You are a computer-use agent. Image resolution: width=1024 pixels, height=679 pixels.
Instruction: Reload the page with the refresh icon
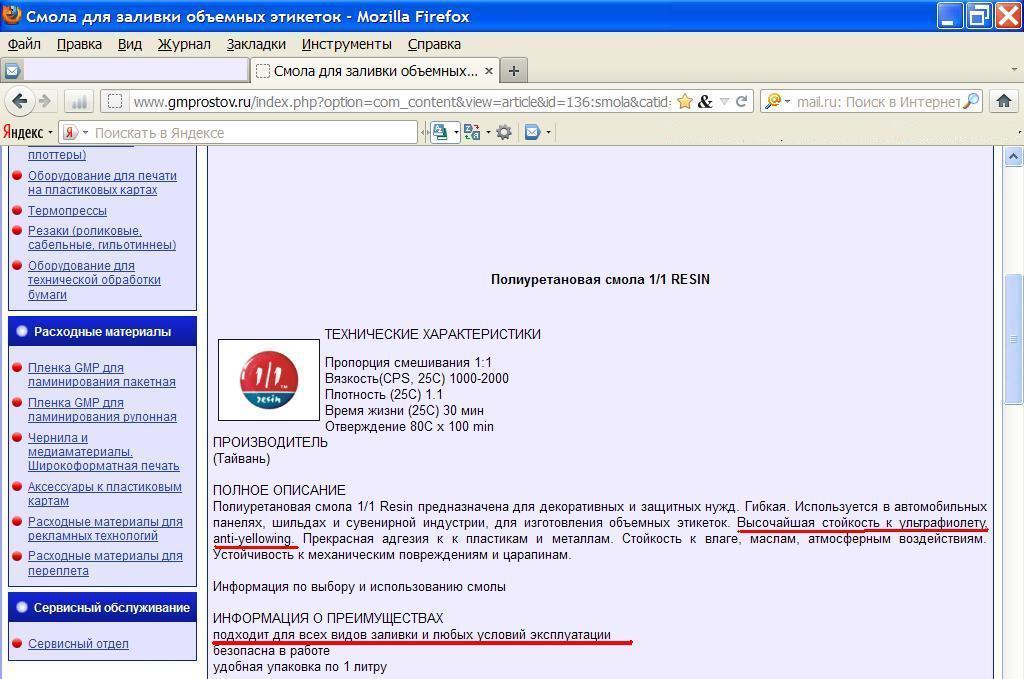click(741, 101)
